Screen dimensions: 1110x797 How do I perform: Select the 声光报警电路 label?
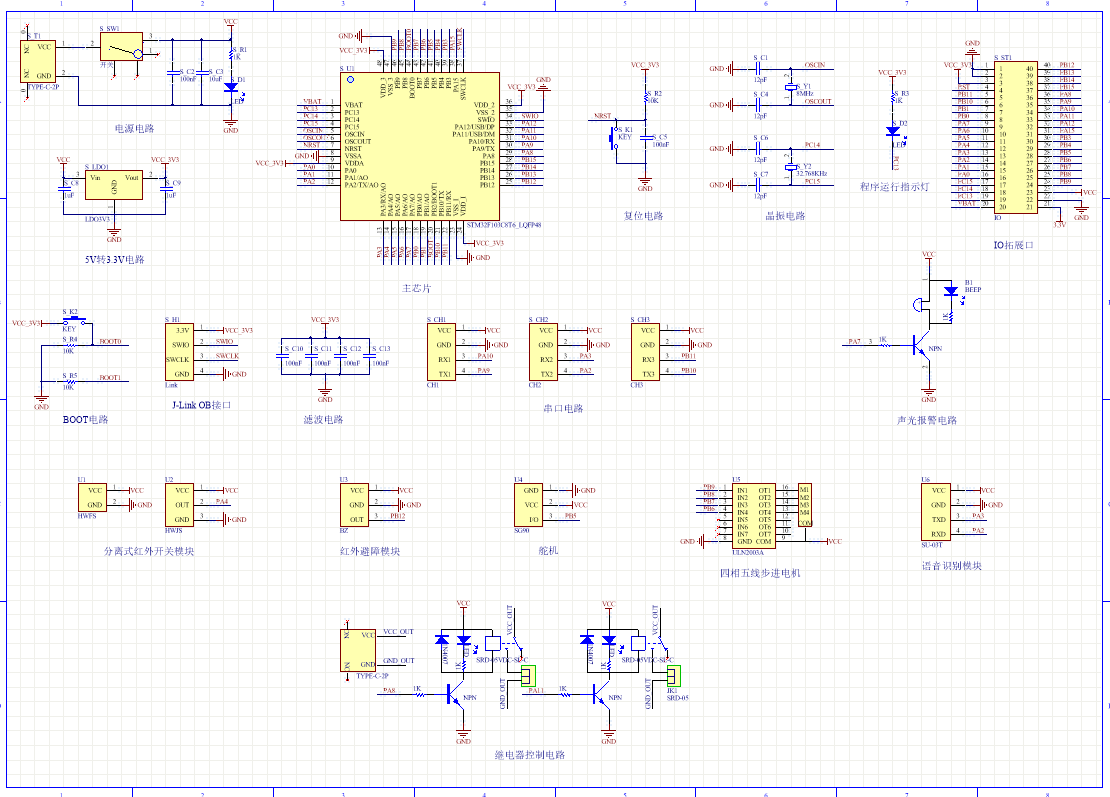927,420
